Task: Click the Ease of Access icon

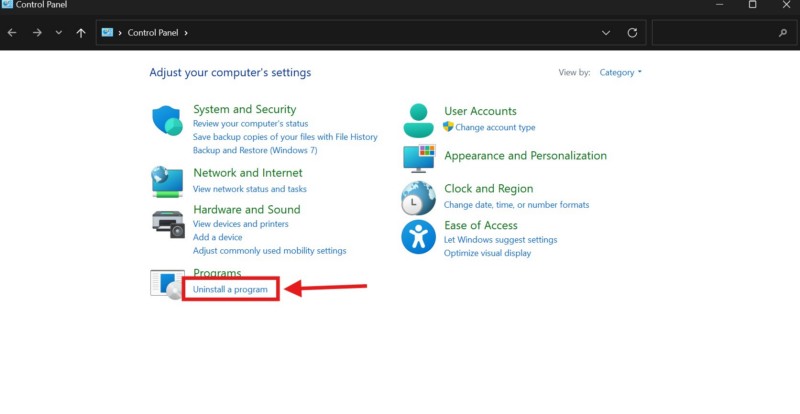Action: 418,237
